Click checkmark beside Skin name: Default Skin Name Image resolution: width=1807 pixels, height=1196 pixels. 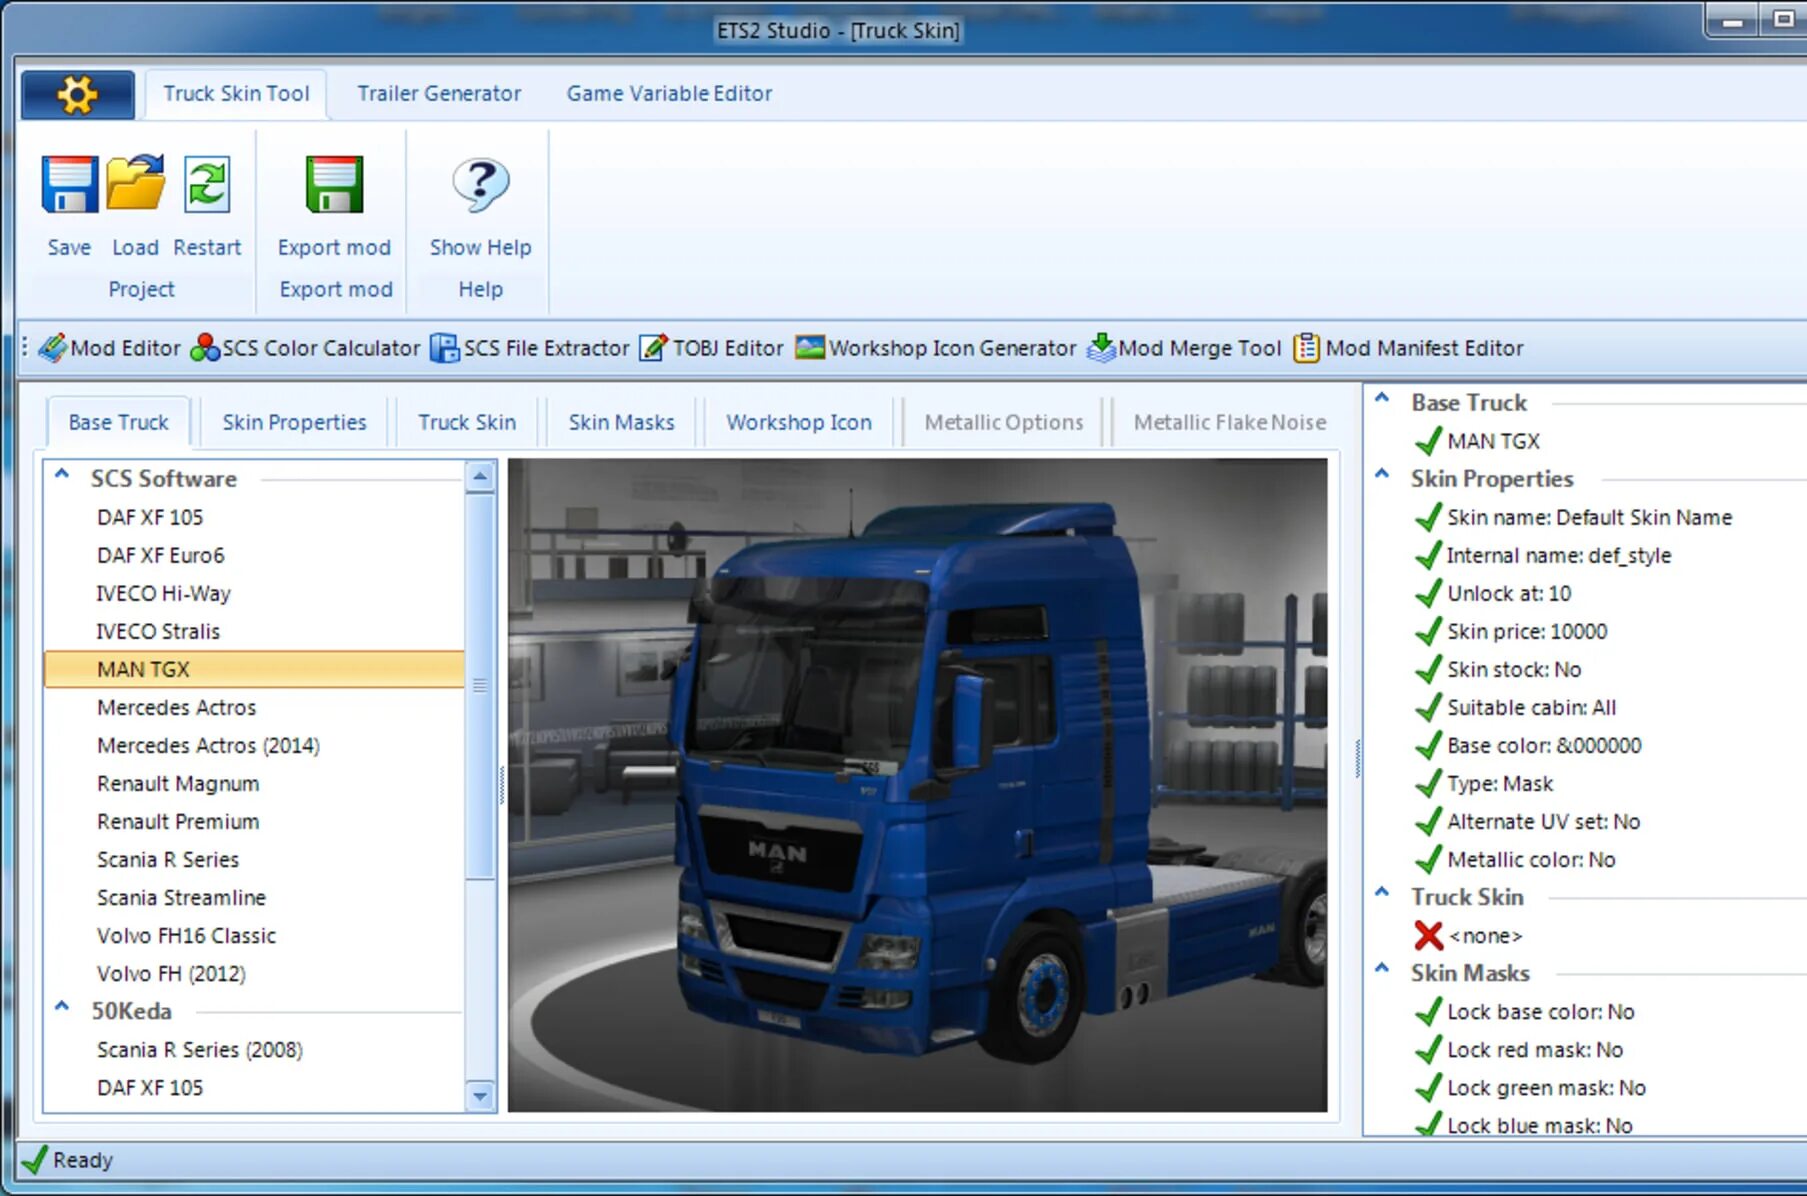click(x=1428, y=517)
